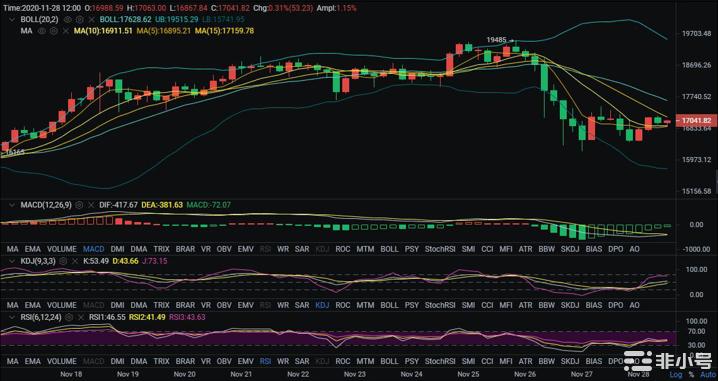
Task: Click the 'DIF:-417.67' value
Action: (x=119, y=205)
